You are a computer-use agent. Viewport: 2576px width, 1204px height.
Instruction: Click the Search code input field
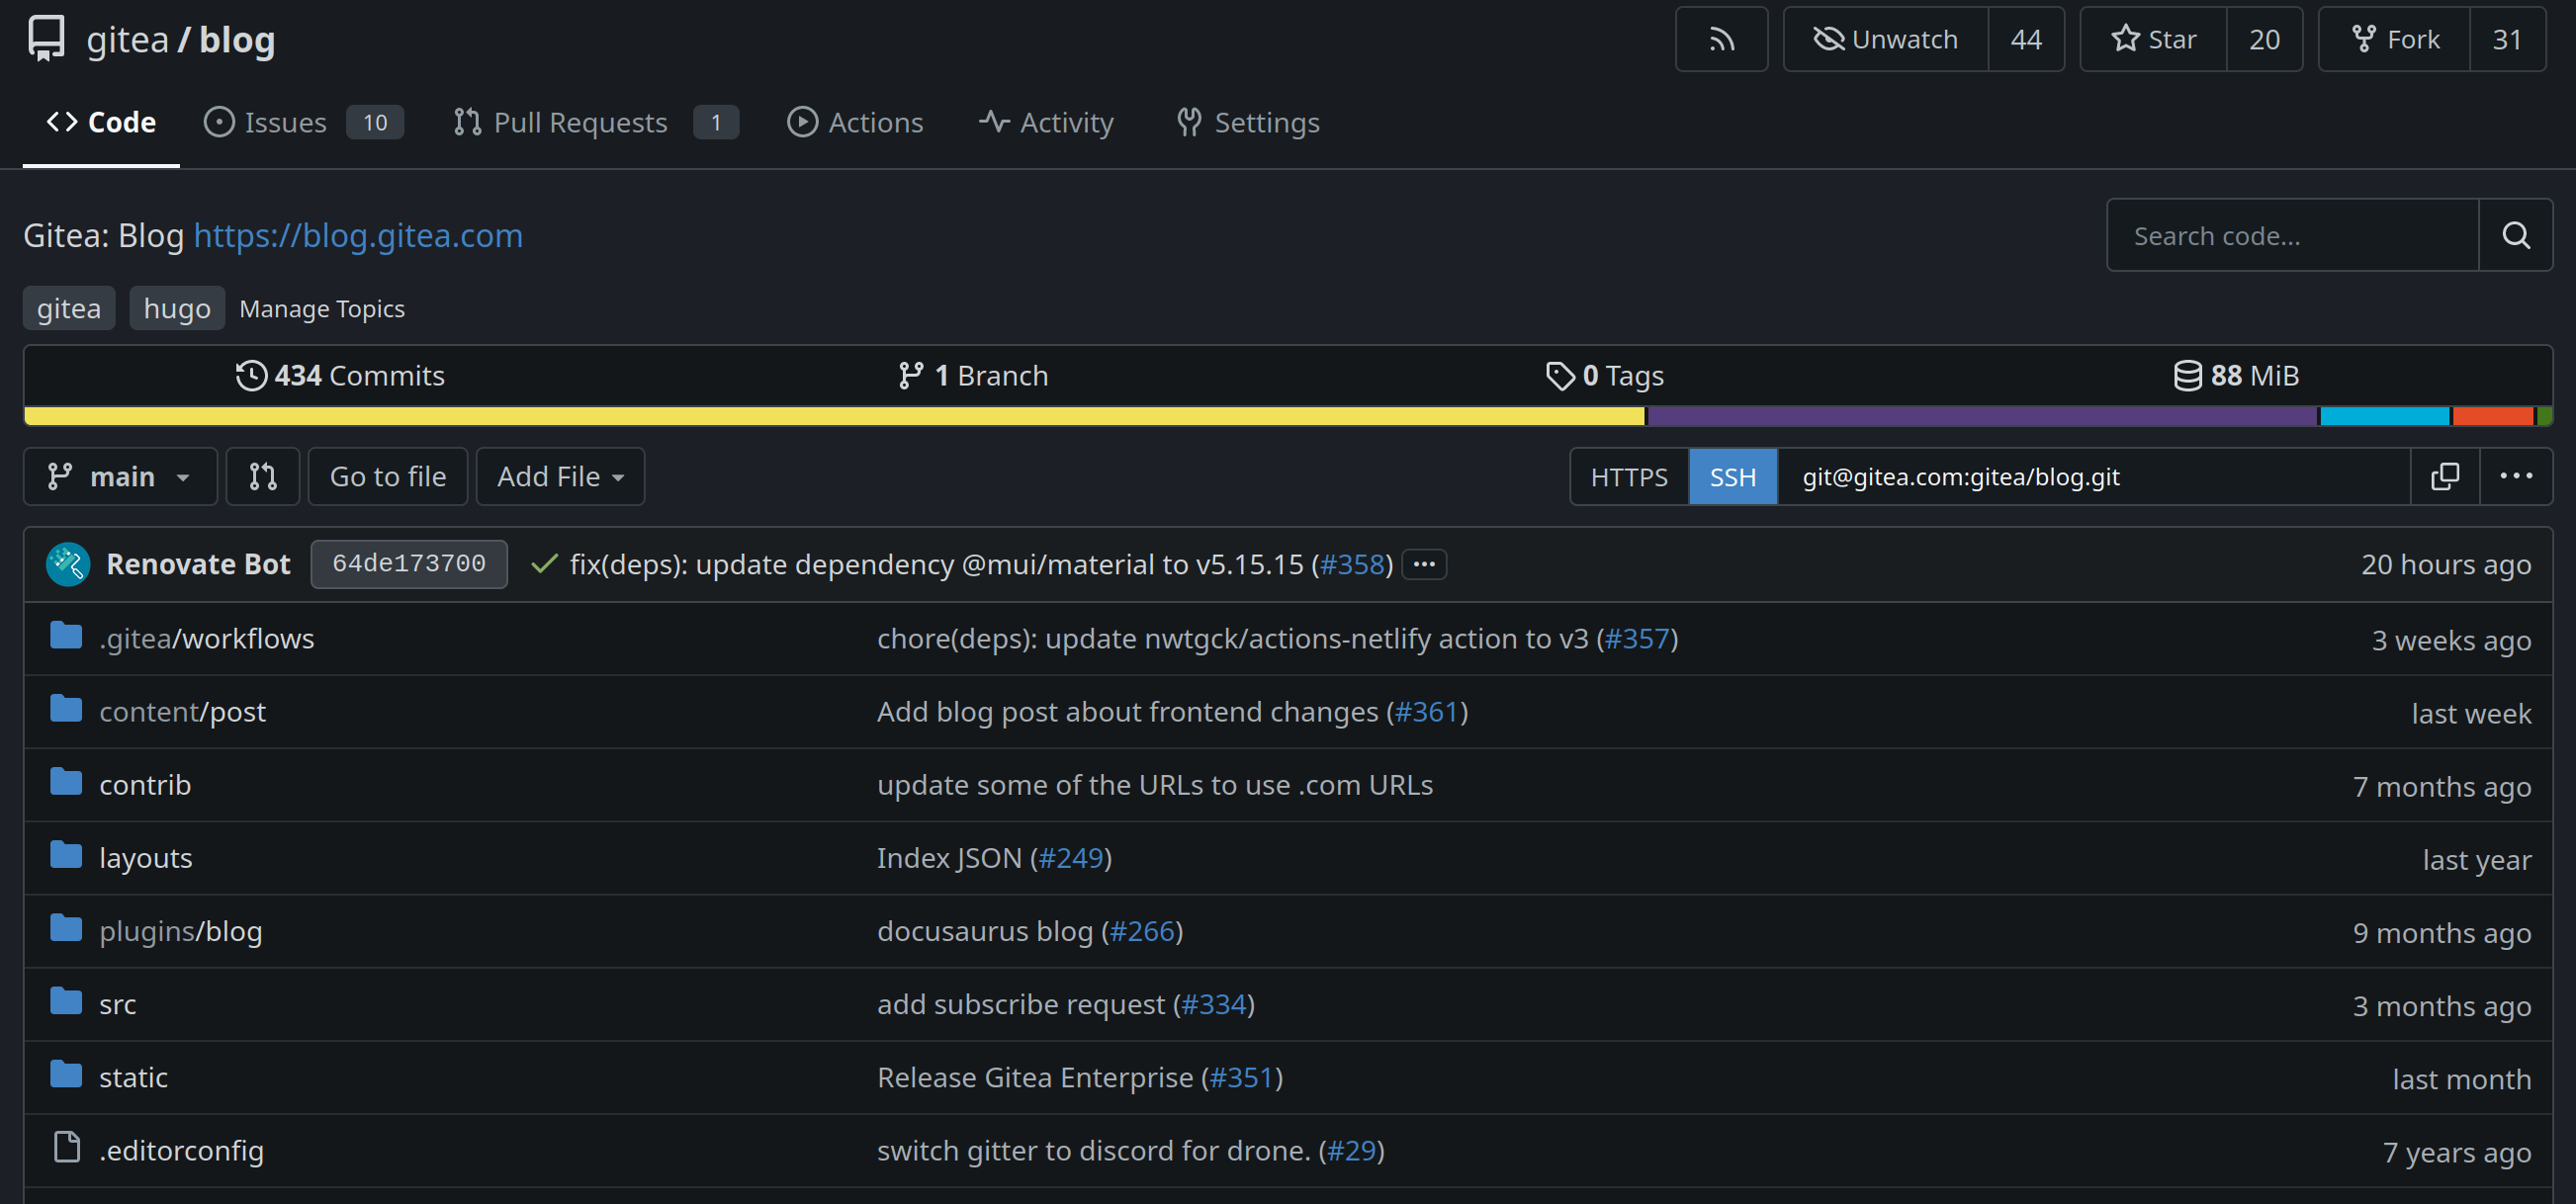(x=2292, y=235)
